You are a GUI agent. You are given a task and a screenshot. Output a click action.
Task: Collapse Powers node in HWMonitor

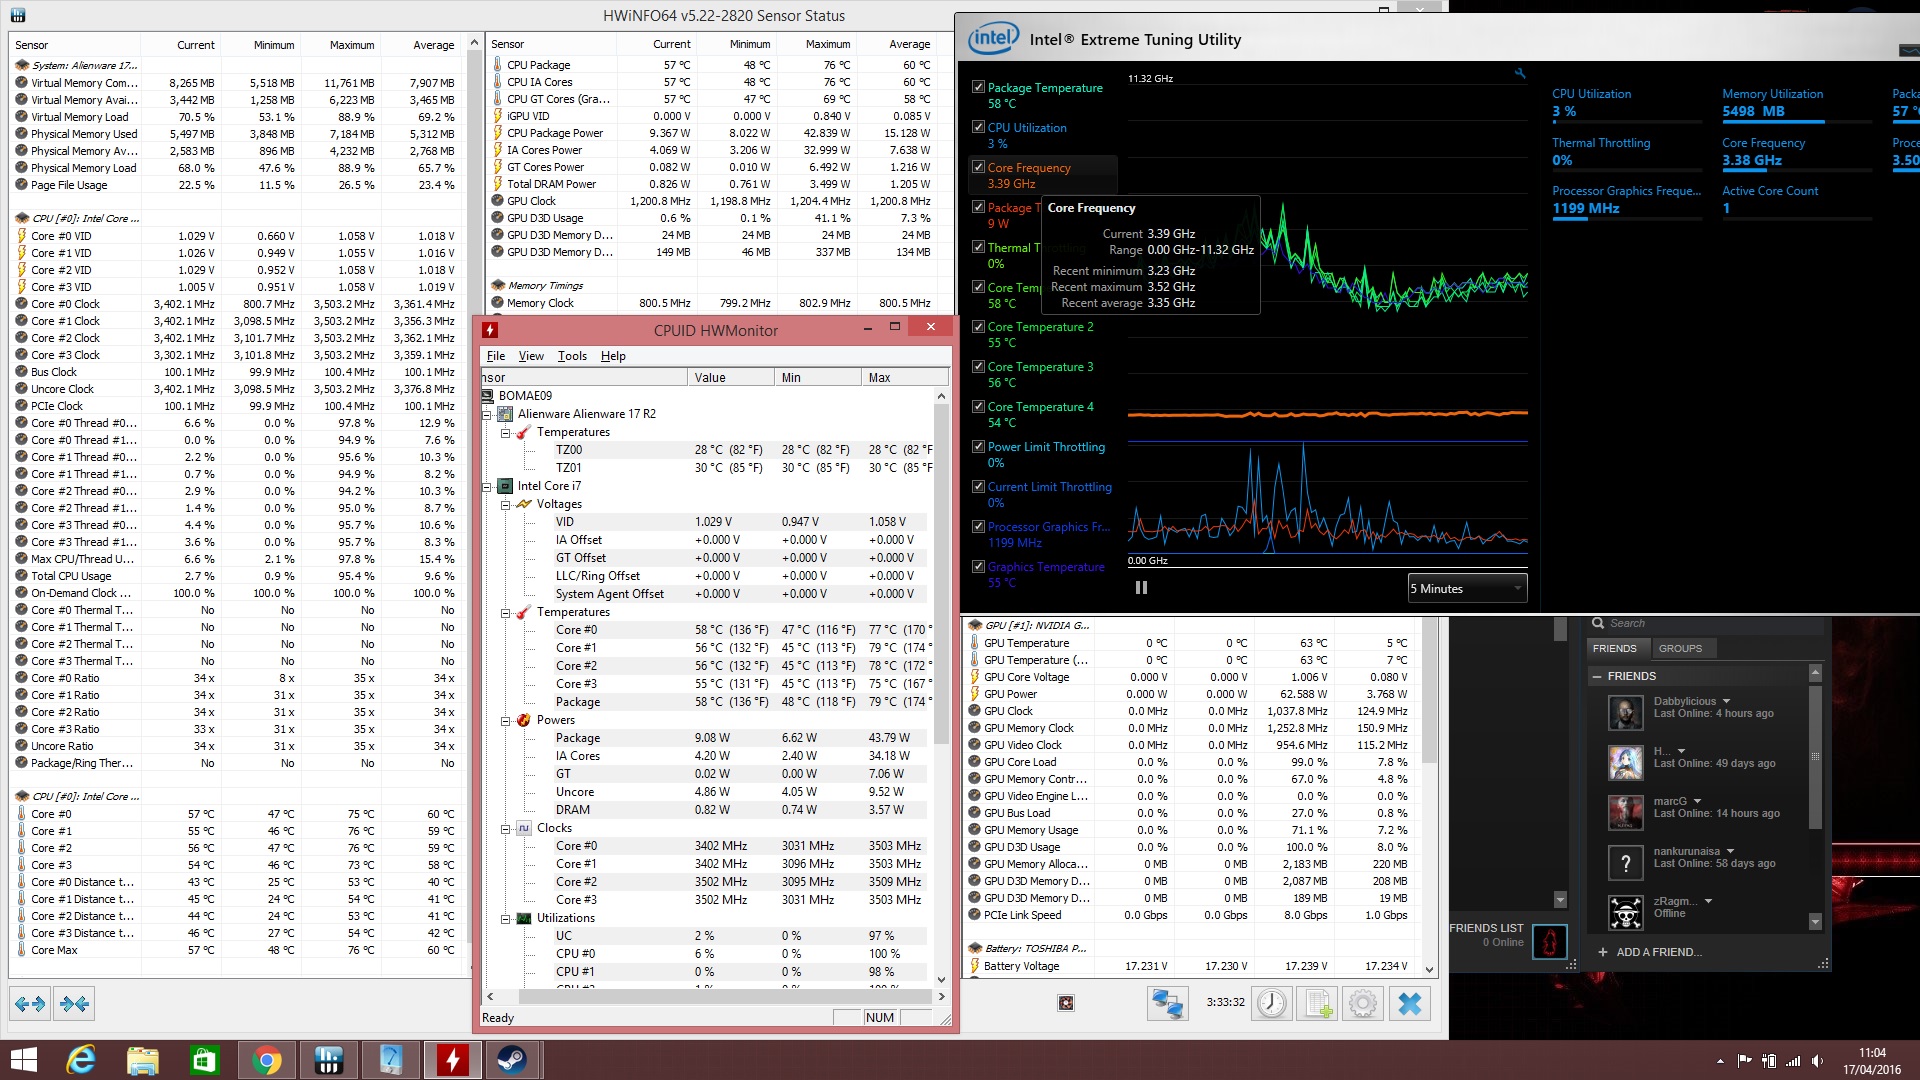point(506,720)
